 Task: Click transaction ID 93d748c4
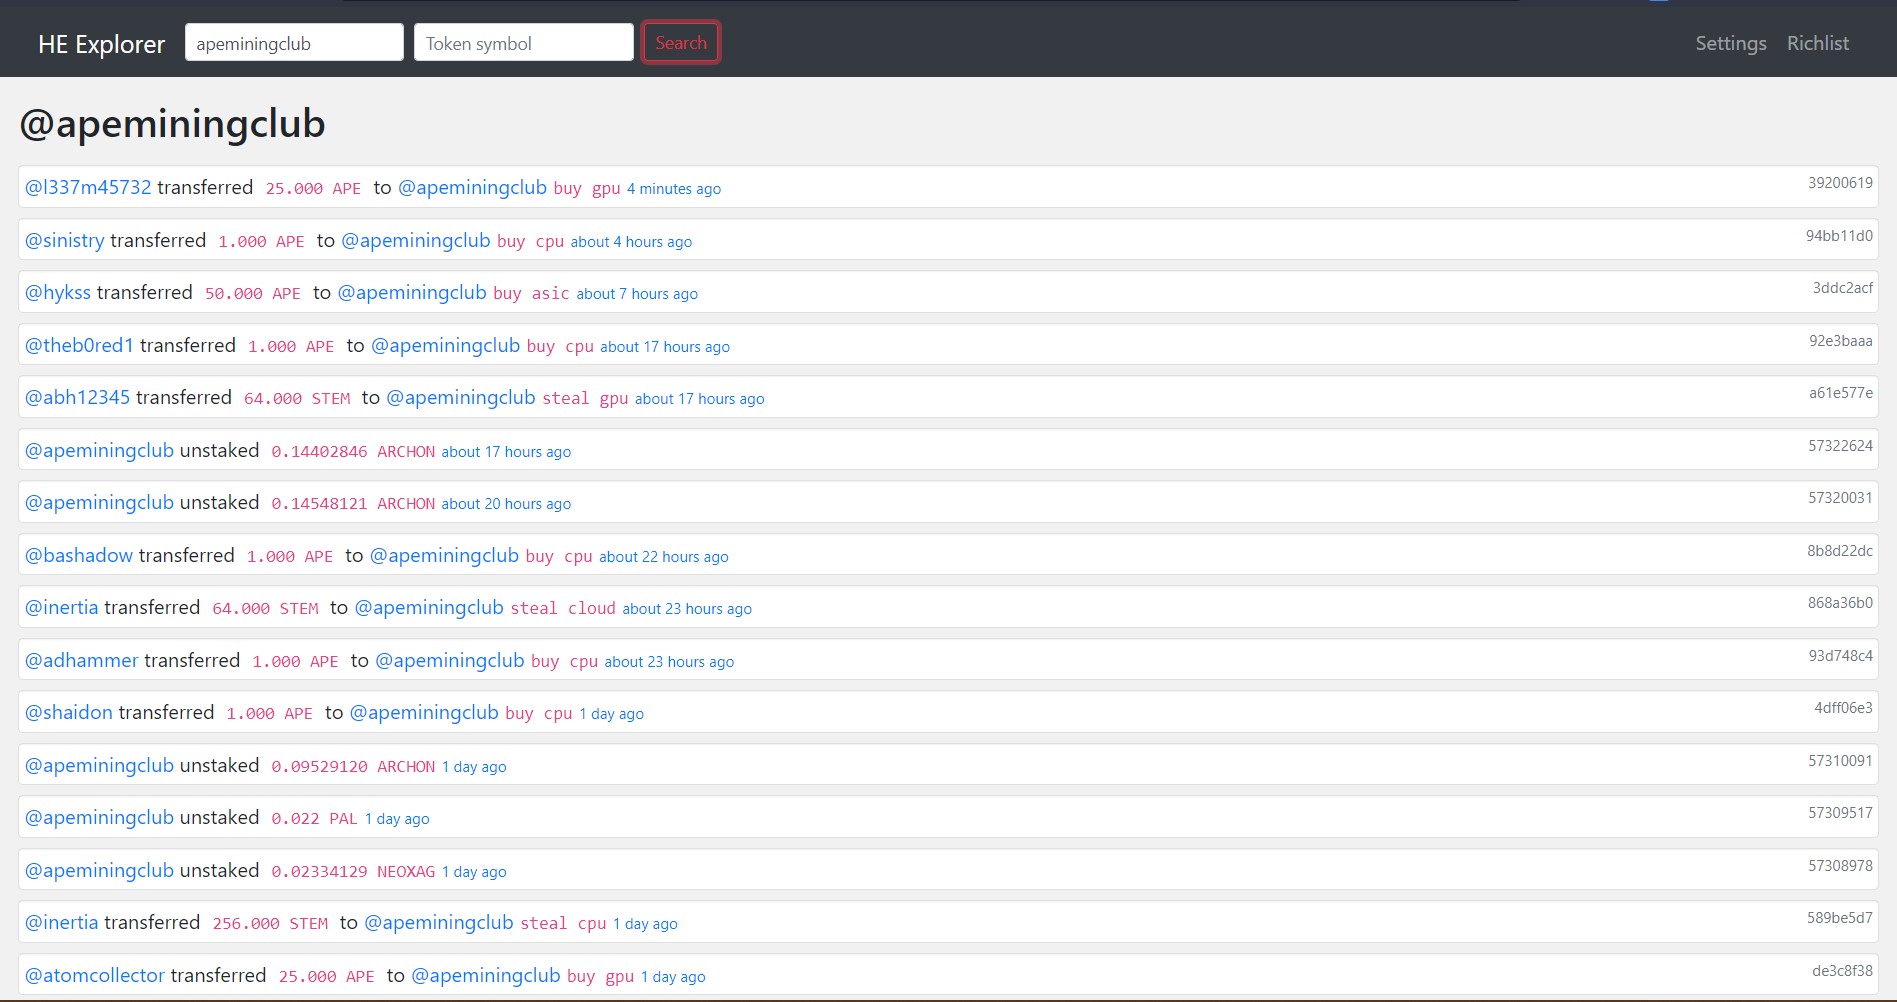pos(1840,656)
